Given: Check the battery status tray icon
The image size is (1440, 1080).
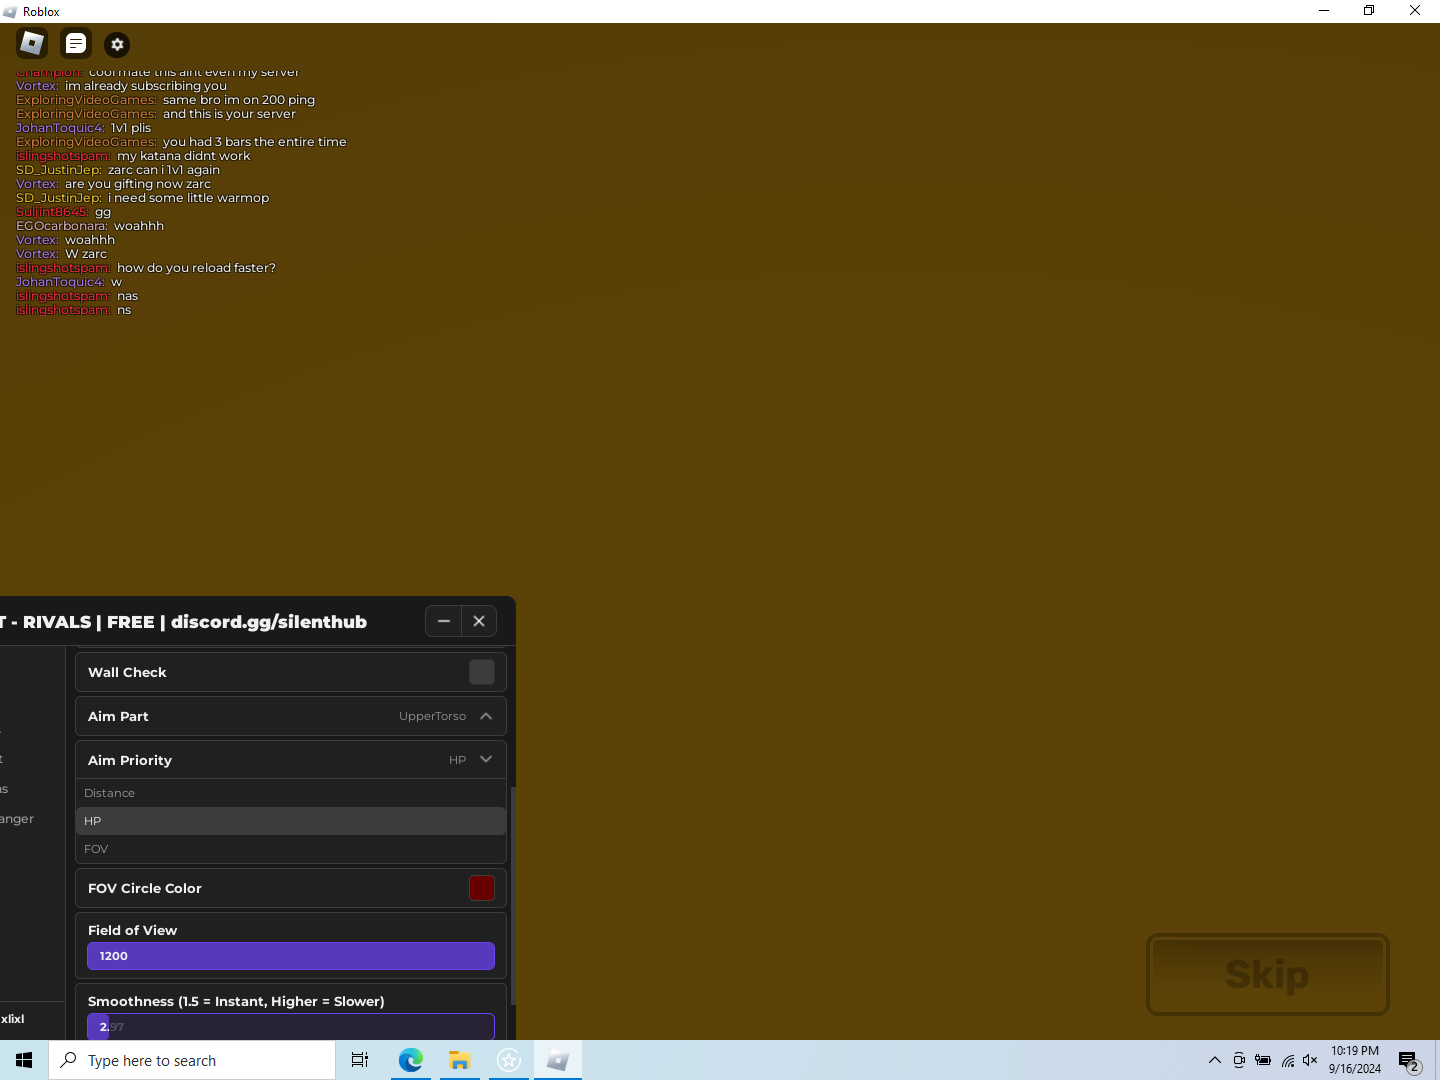Looking at the screenshot, I should coord(1263,1060).
